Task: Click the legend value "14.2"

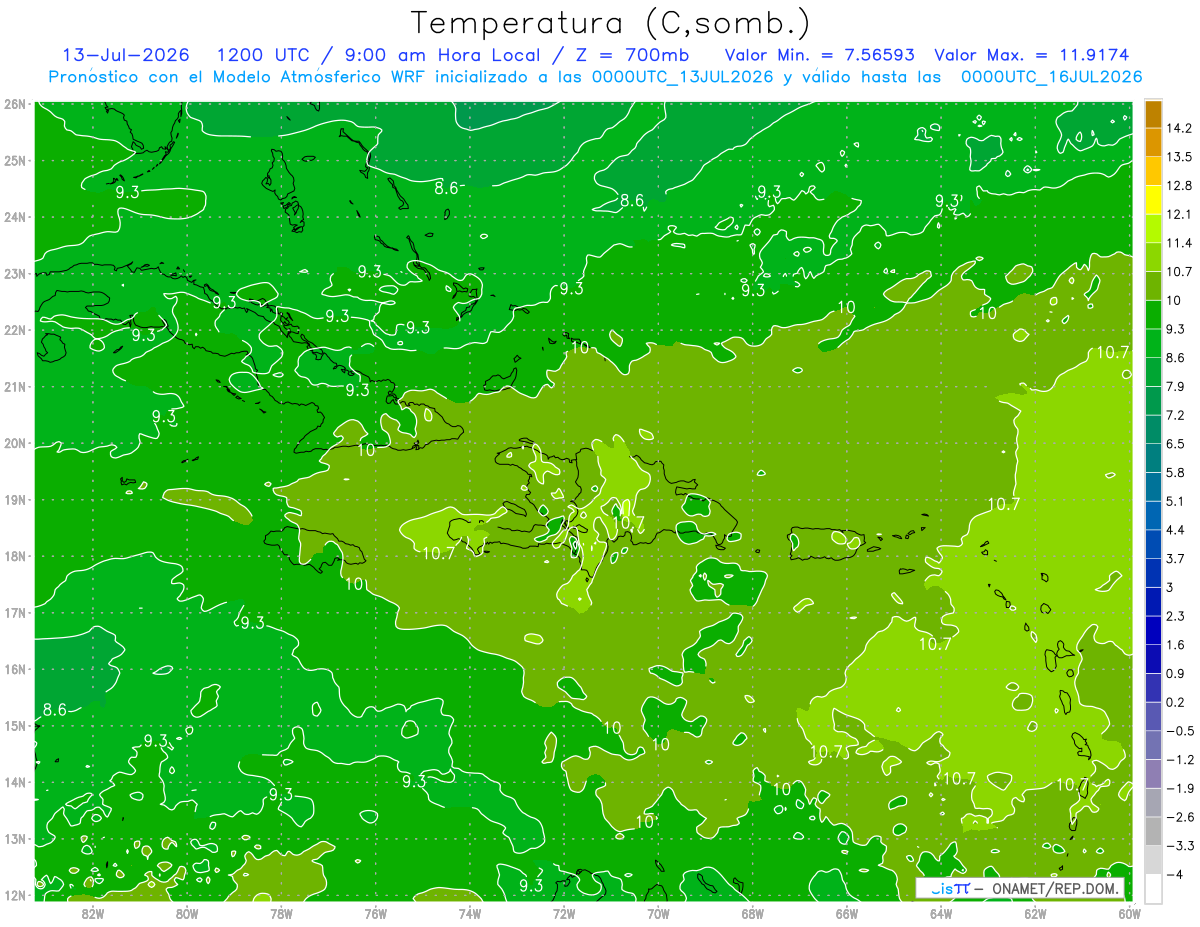Action: tap(1179, 128)
